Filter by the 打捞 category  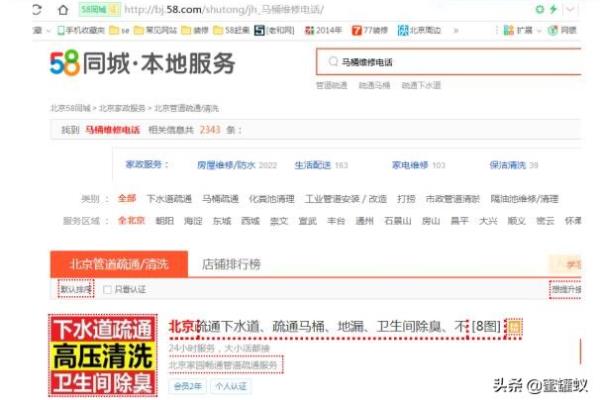406,199
